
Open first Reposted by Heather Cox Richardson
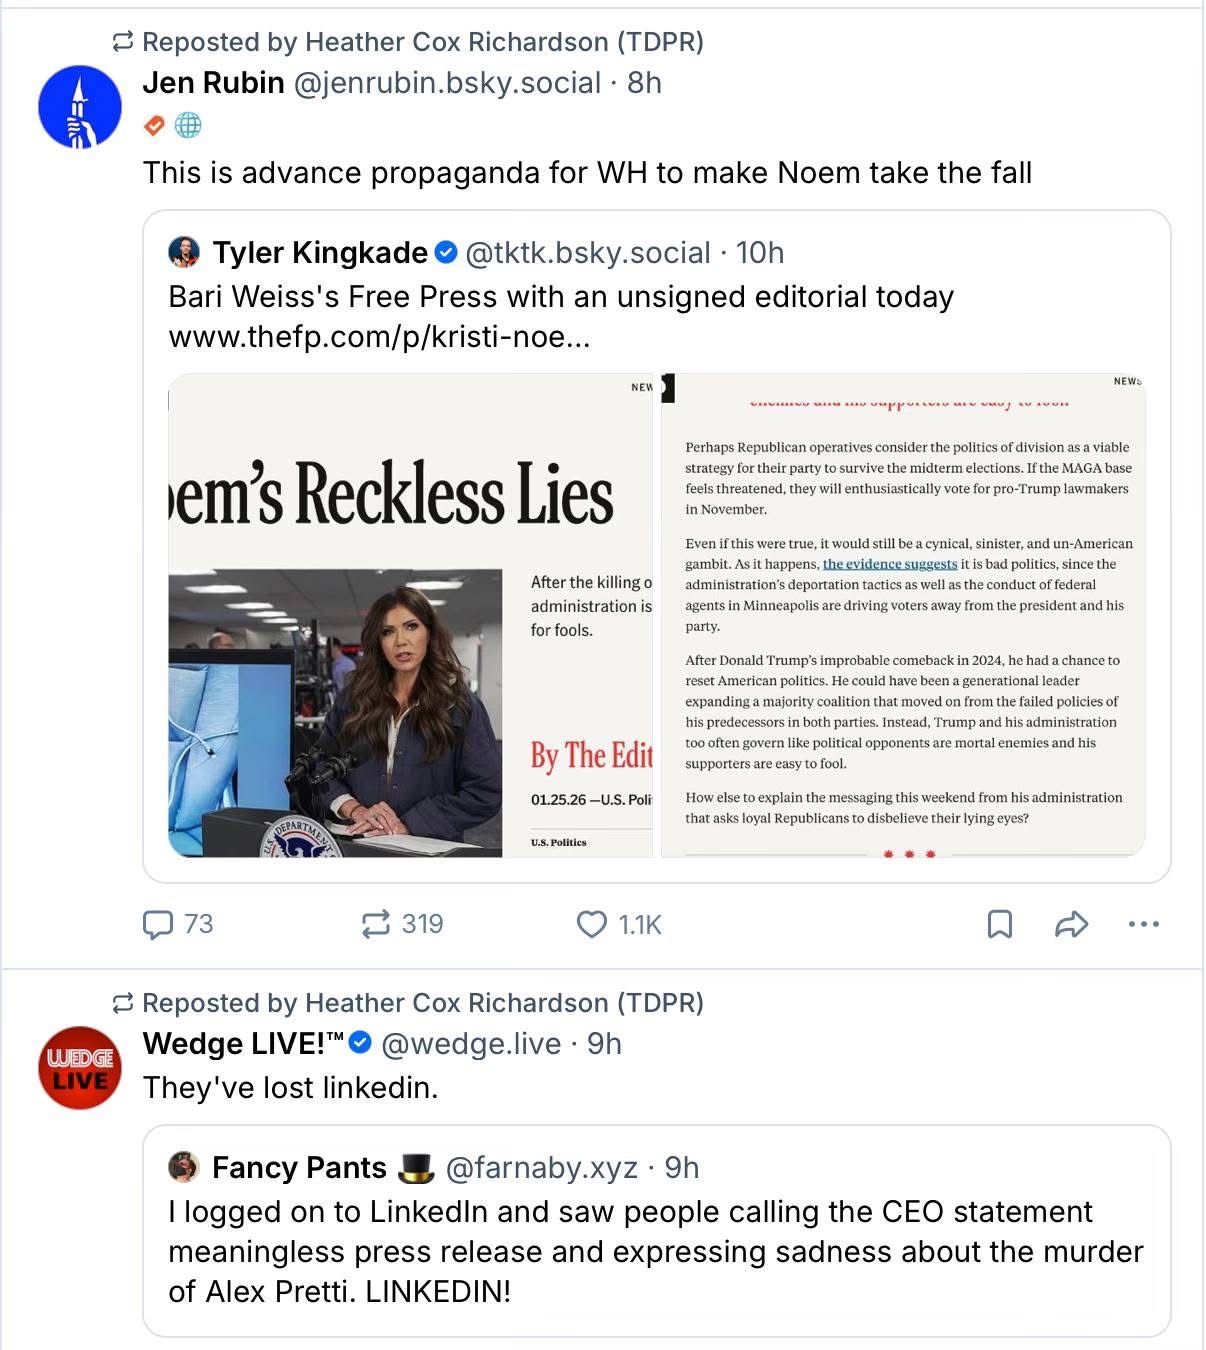[422, 42]
